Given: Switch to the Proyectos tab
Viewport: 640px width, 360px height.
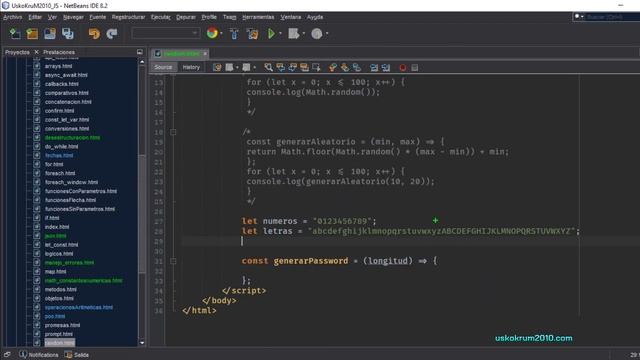Looking at the screenshot, I should tap(17, 52).
